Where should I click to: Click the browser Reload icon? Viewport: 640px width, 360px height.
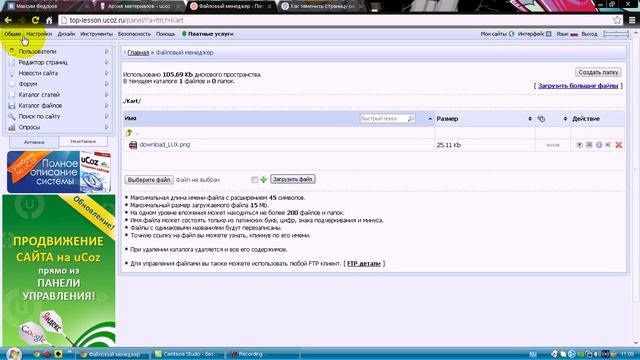click(x=36, y=20)
